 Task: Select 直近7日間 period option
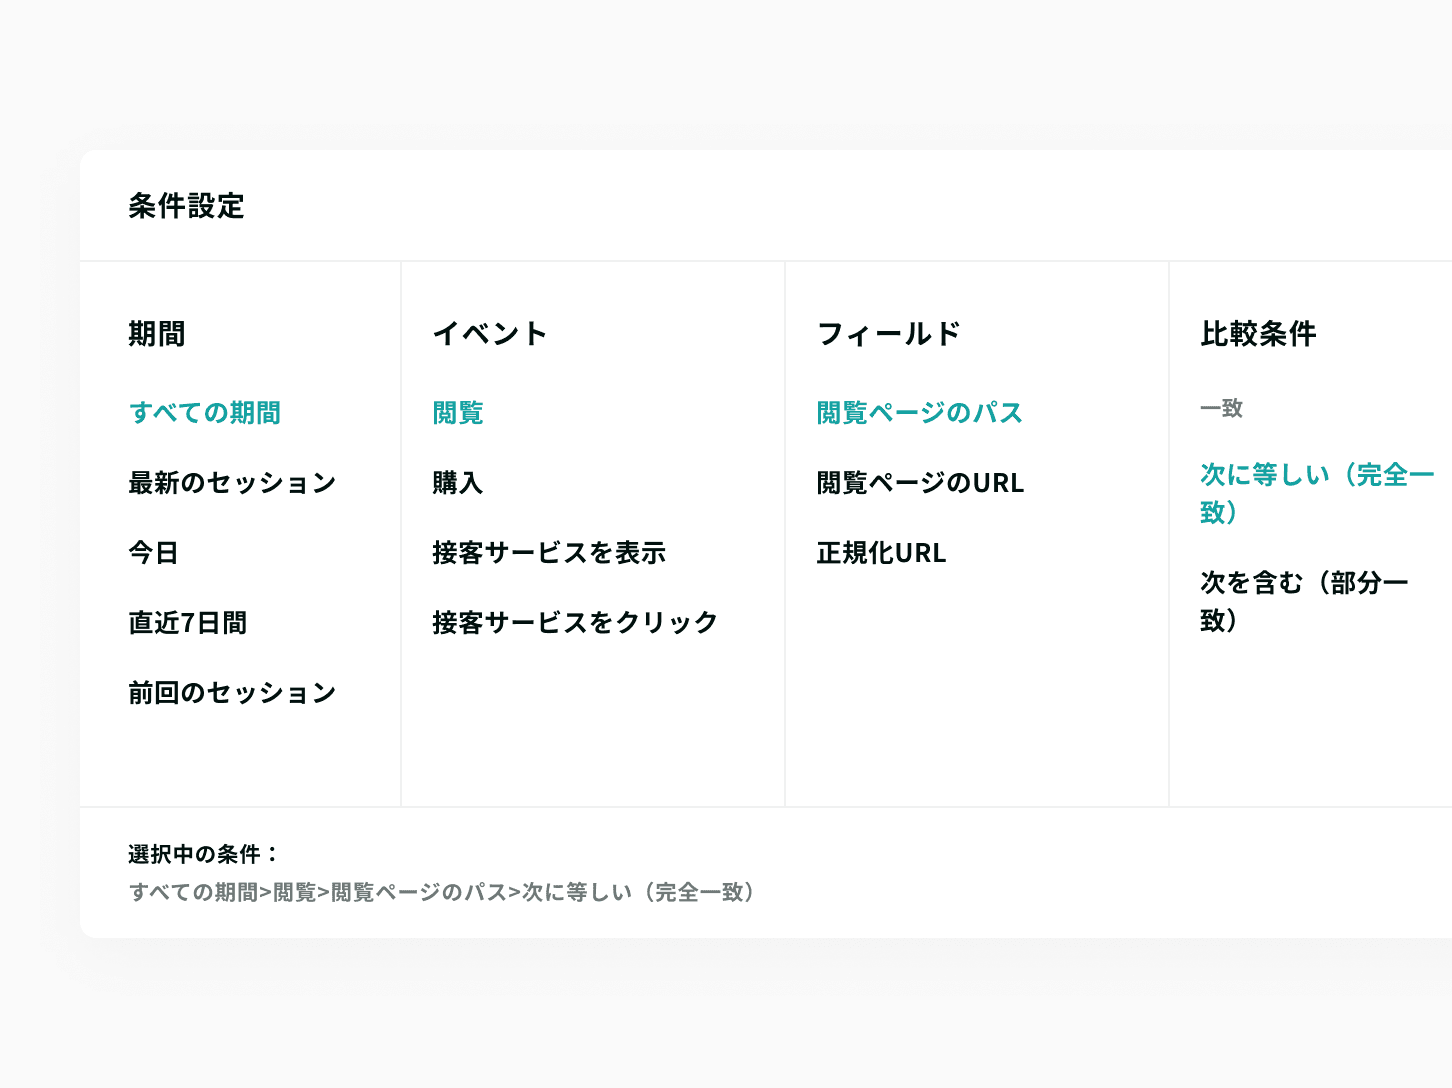tap(188, 623)
